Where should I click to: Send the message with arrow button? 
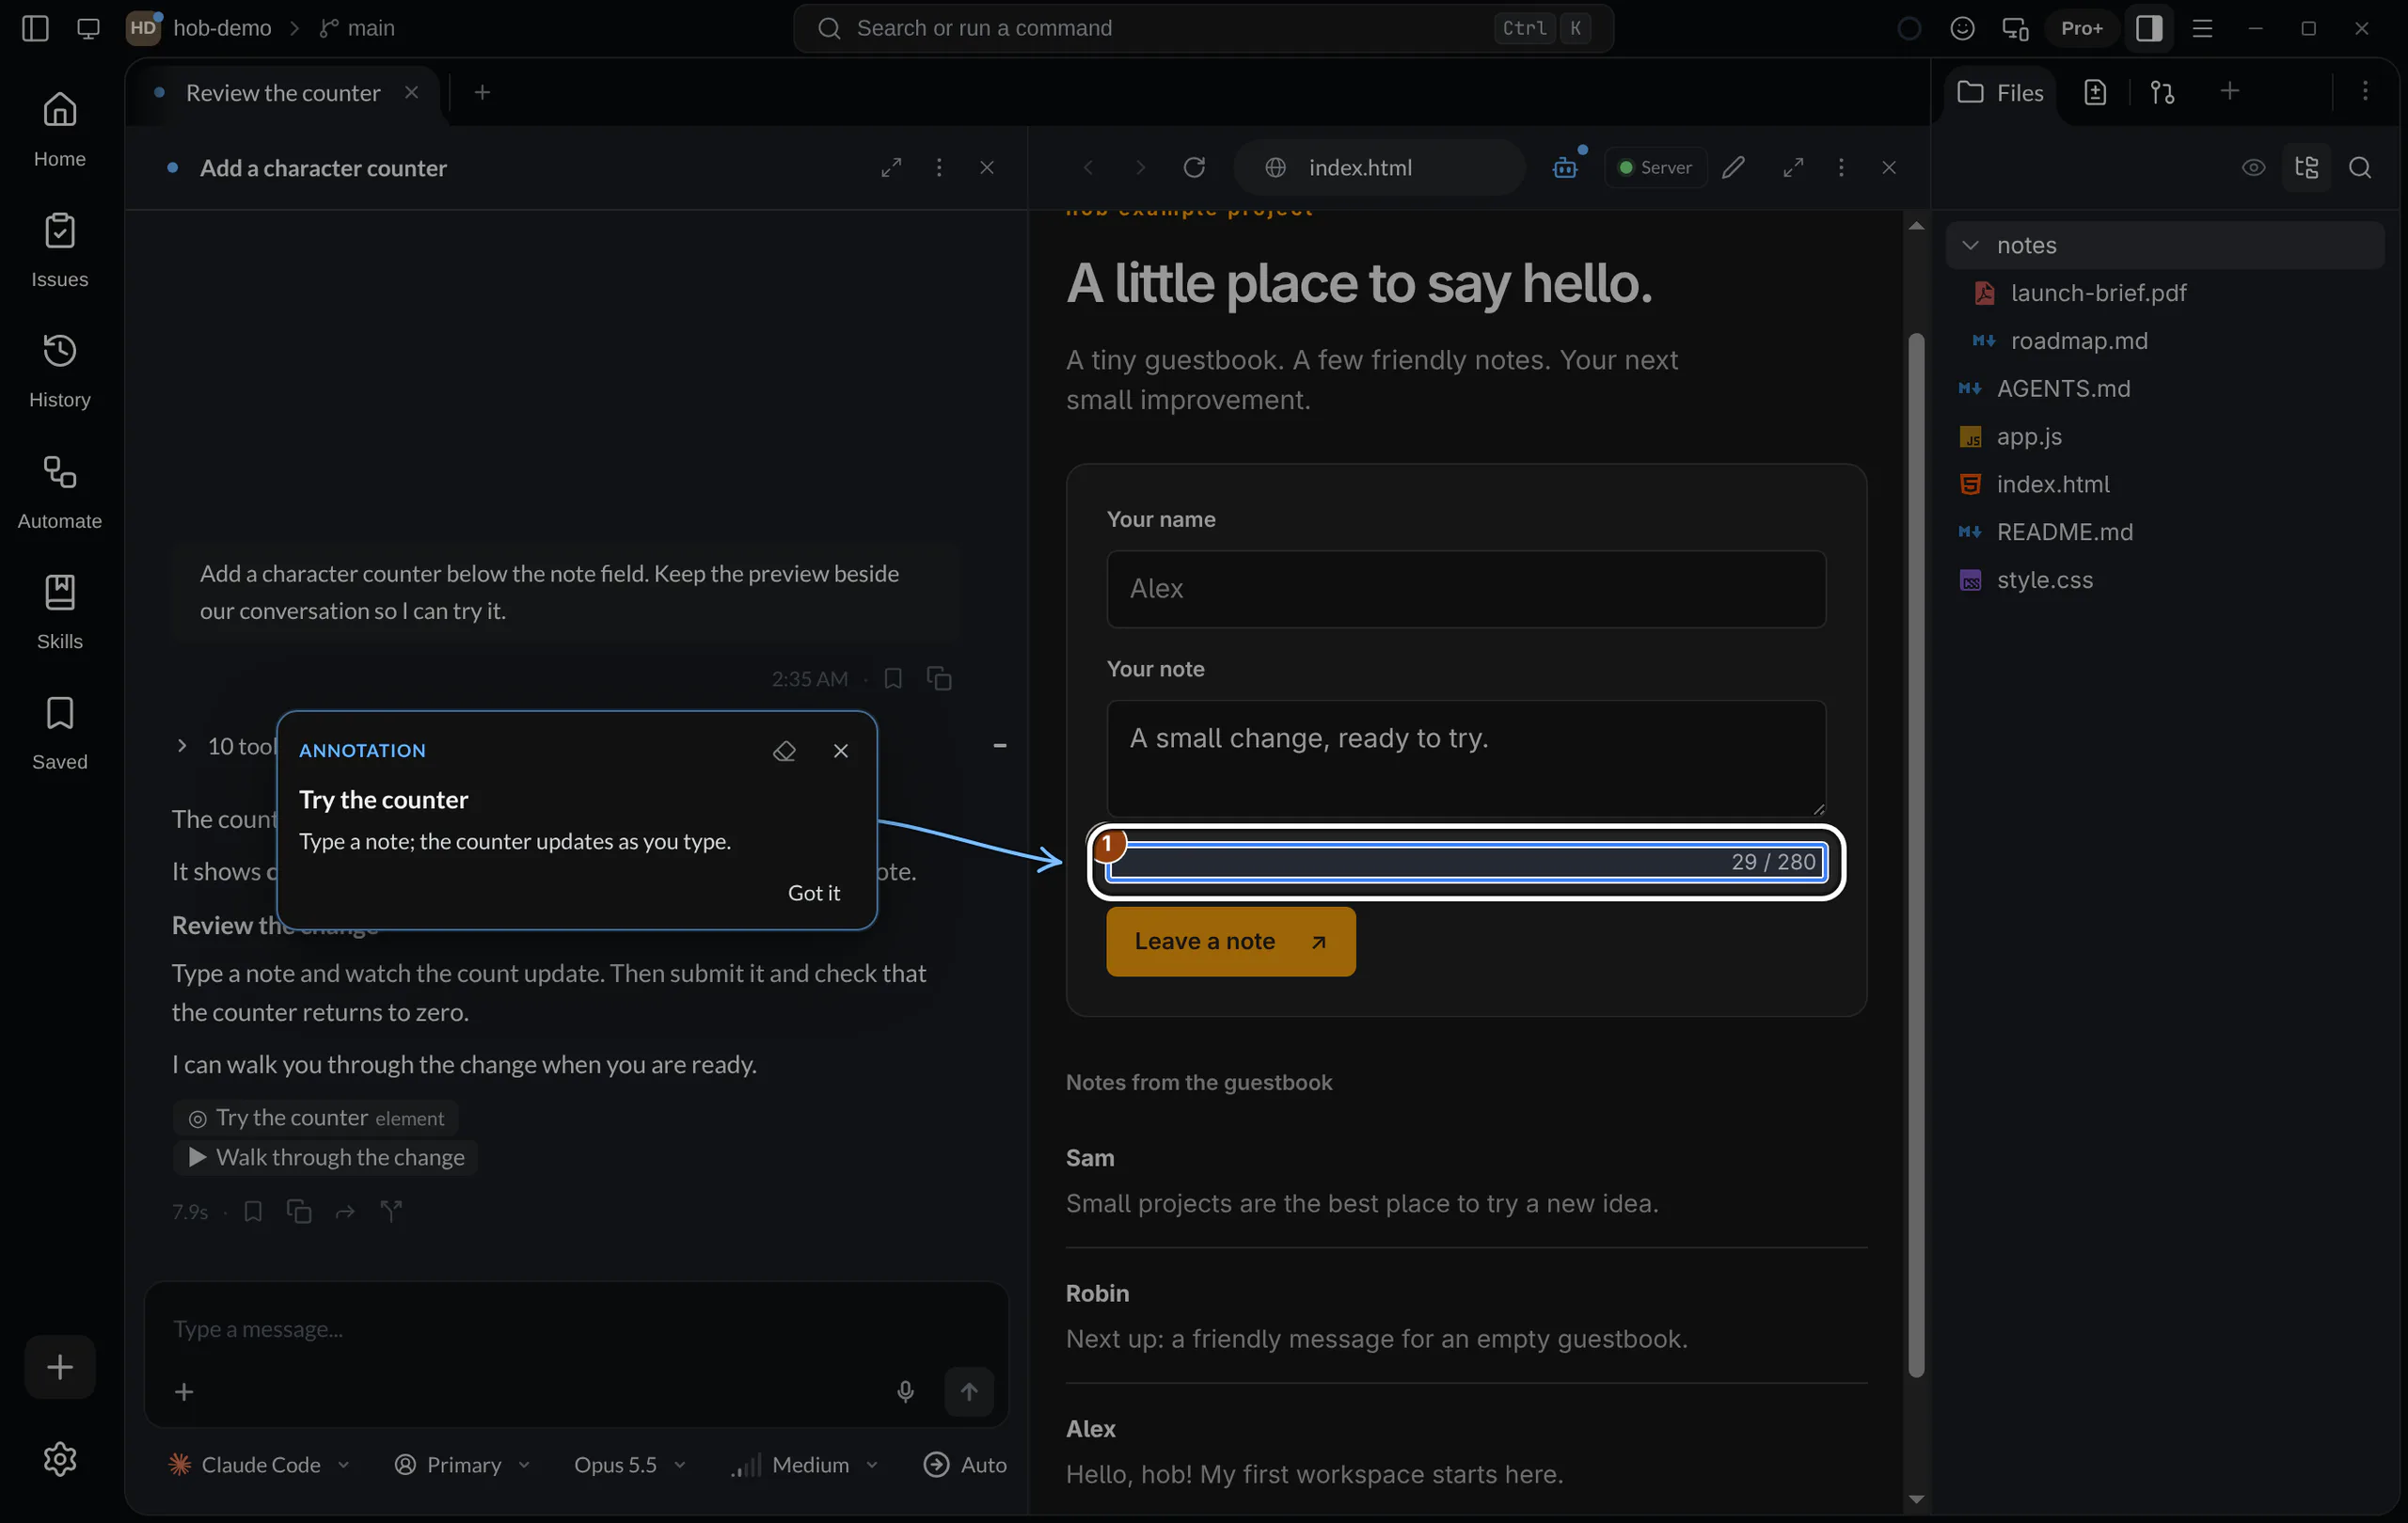pyautogui.click(x=969, y=1391)
